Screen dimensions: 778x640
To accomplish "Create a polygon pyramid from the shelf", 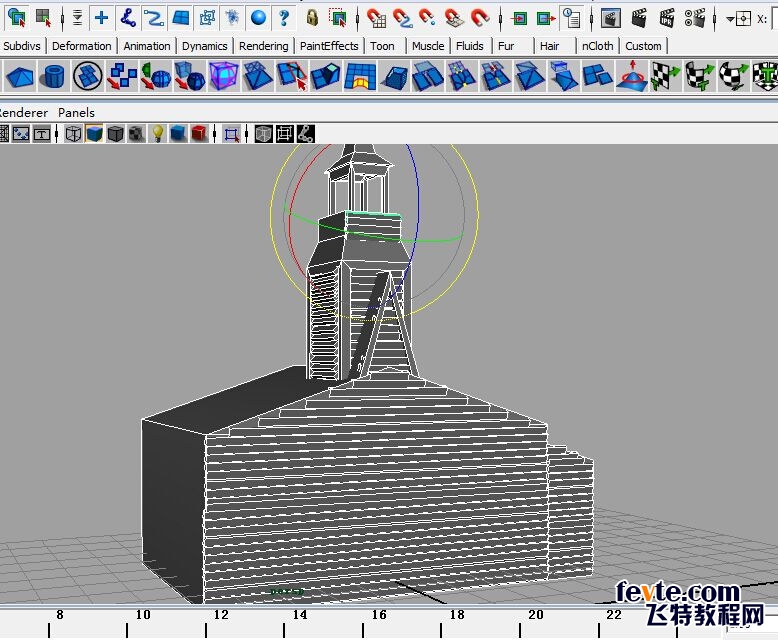I will (x=20, y=76).
